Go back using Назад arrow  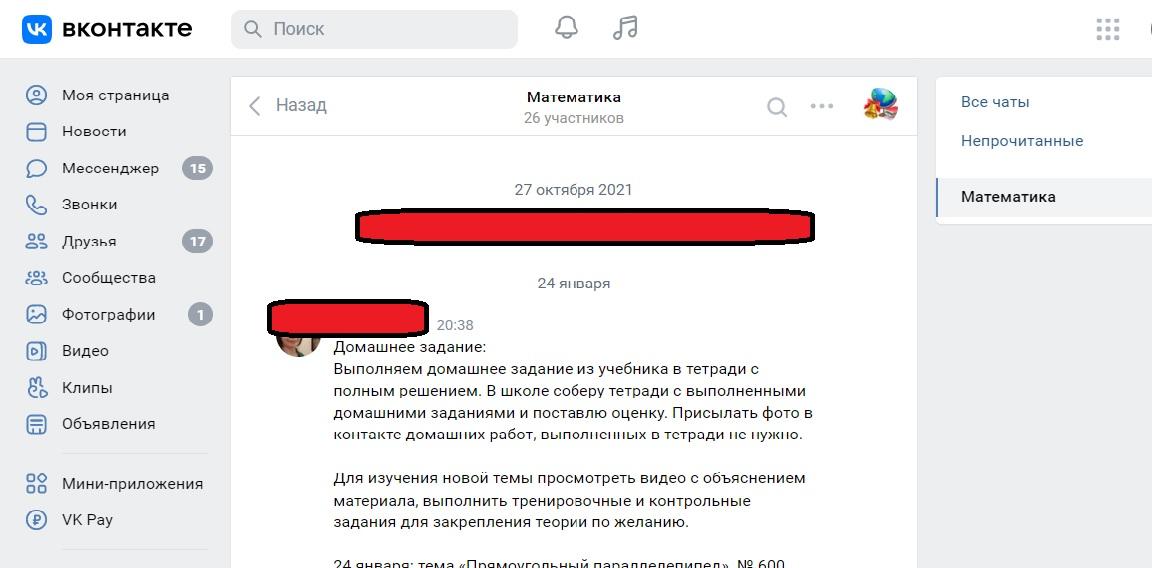coord(287,106)
